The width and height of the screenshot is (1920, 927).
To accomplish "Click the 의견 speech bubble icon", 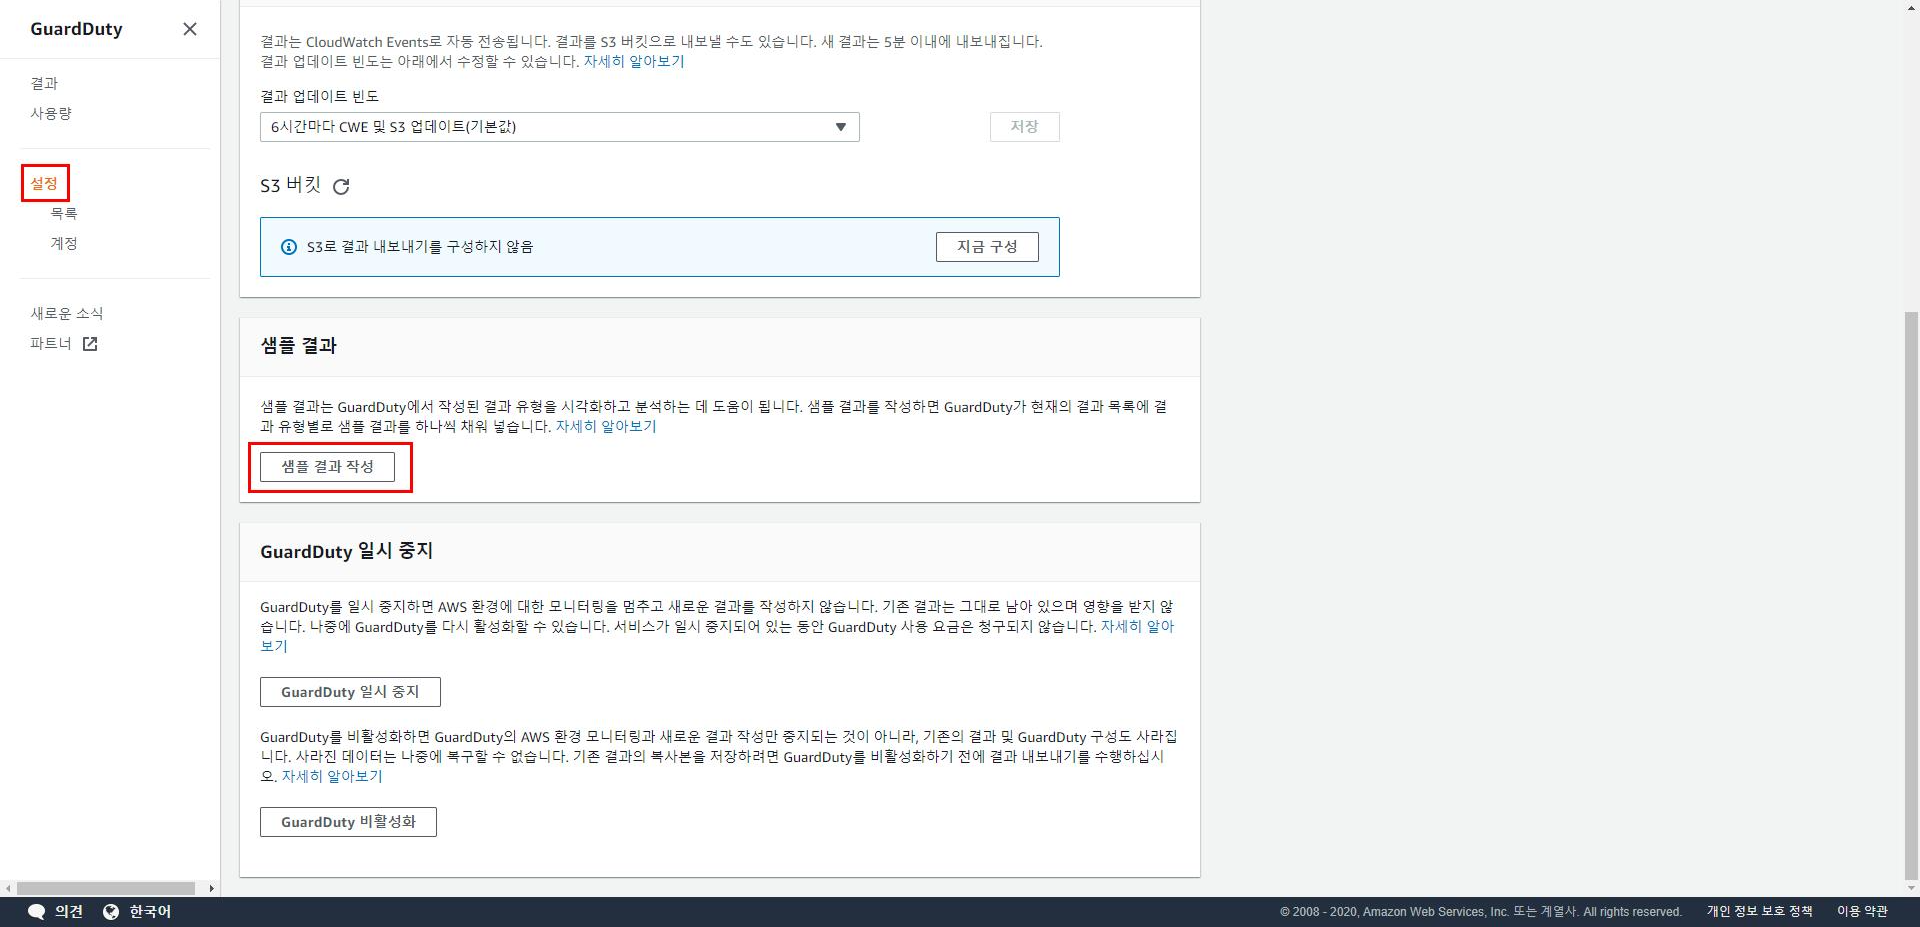I will pos(37,912).
